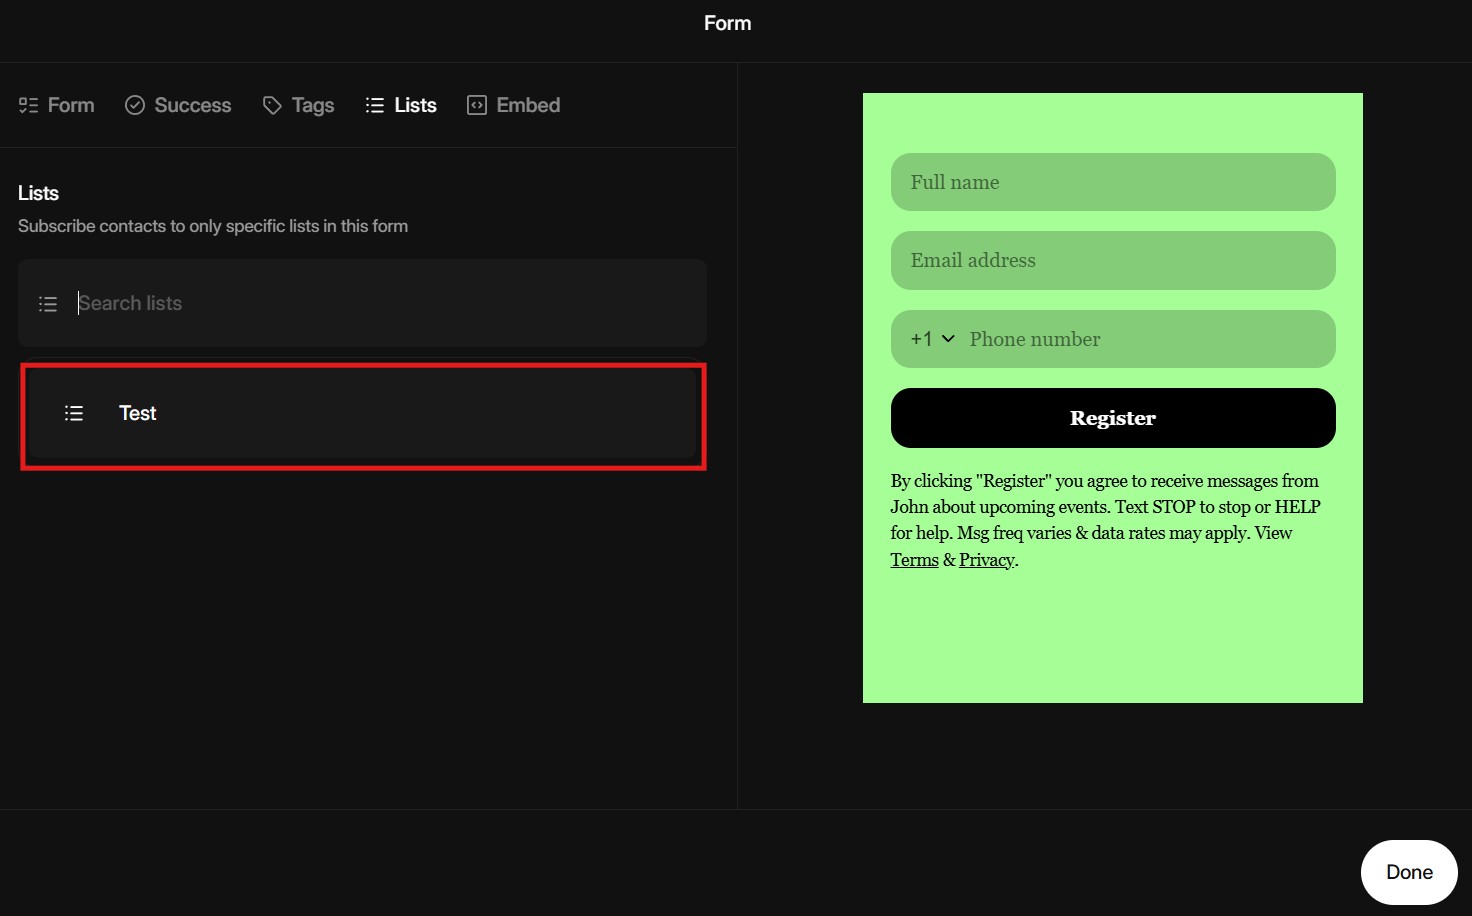Screen dimensions: 1472x916
Task: Focus the Search lists text field
Action: (380, 303)
